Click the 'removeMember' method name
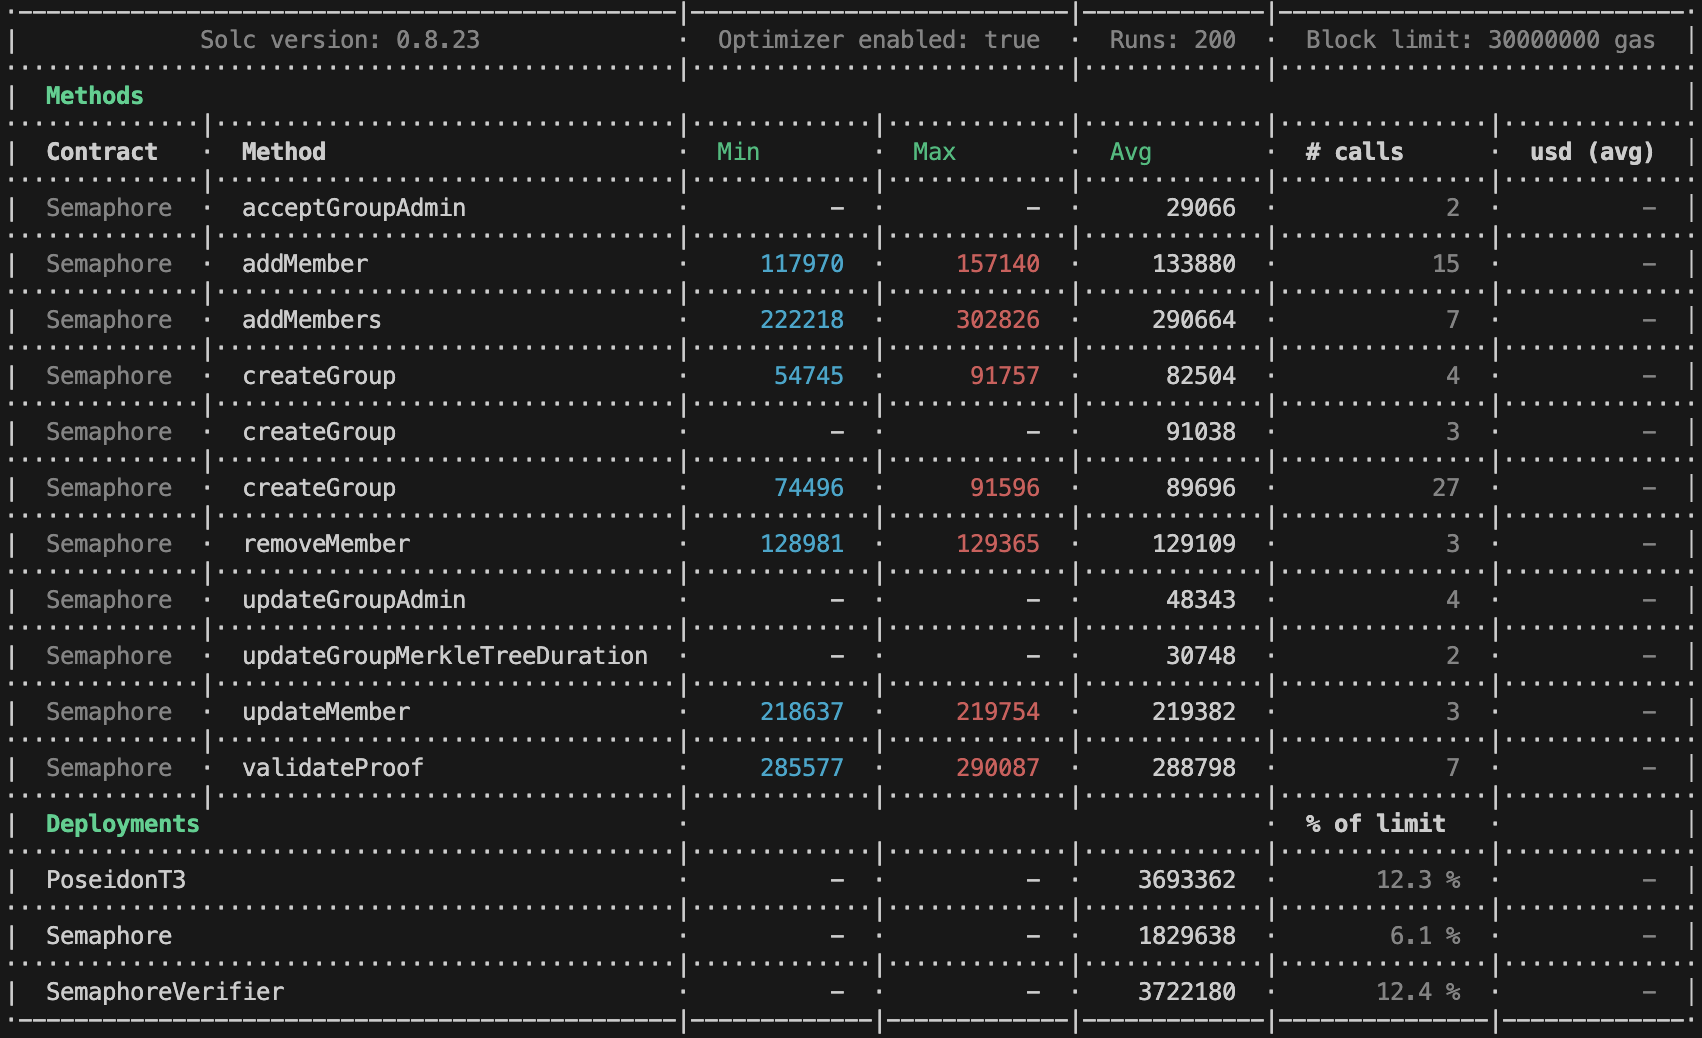Screen dimensions: 1702x1038 326,544
